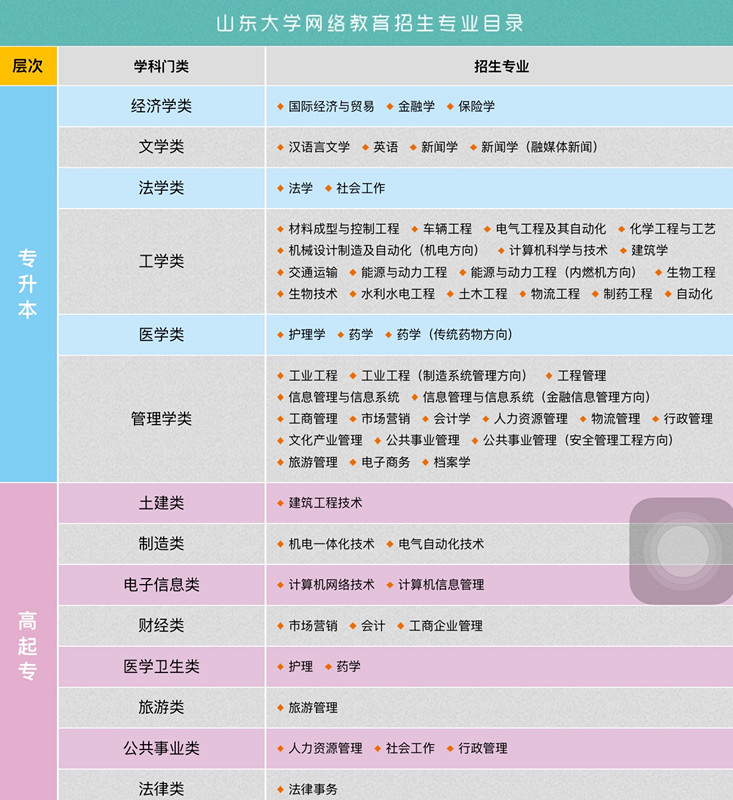This screenshot has width=733, height=800.
Task: Select the major 能源与动力工程（内燃机方向）
Action: click(553, 272)
